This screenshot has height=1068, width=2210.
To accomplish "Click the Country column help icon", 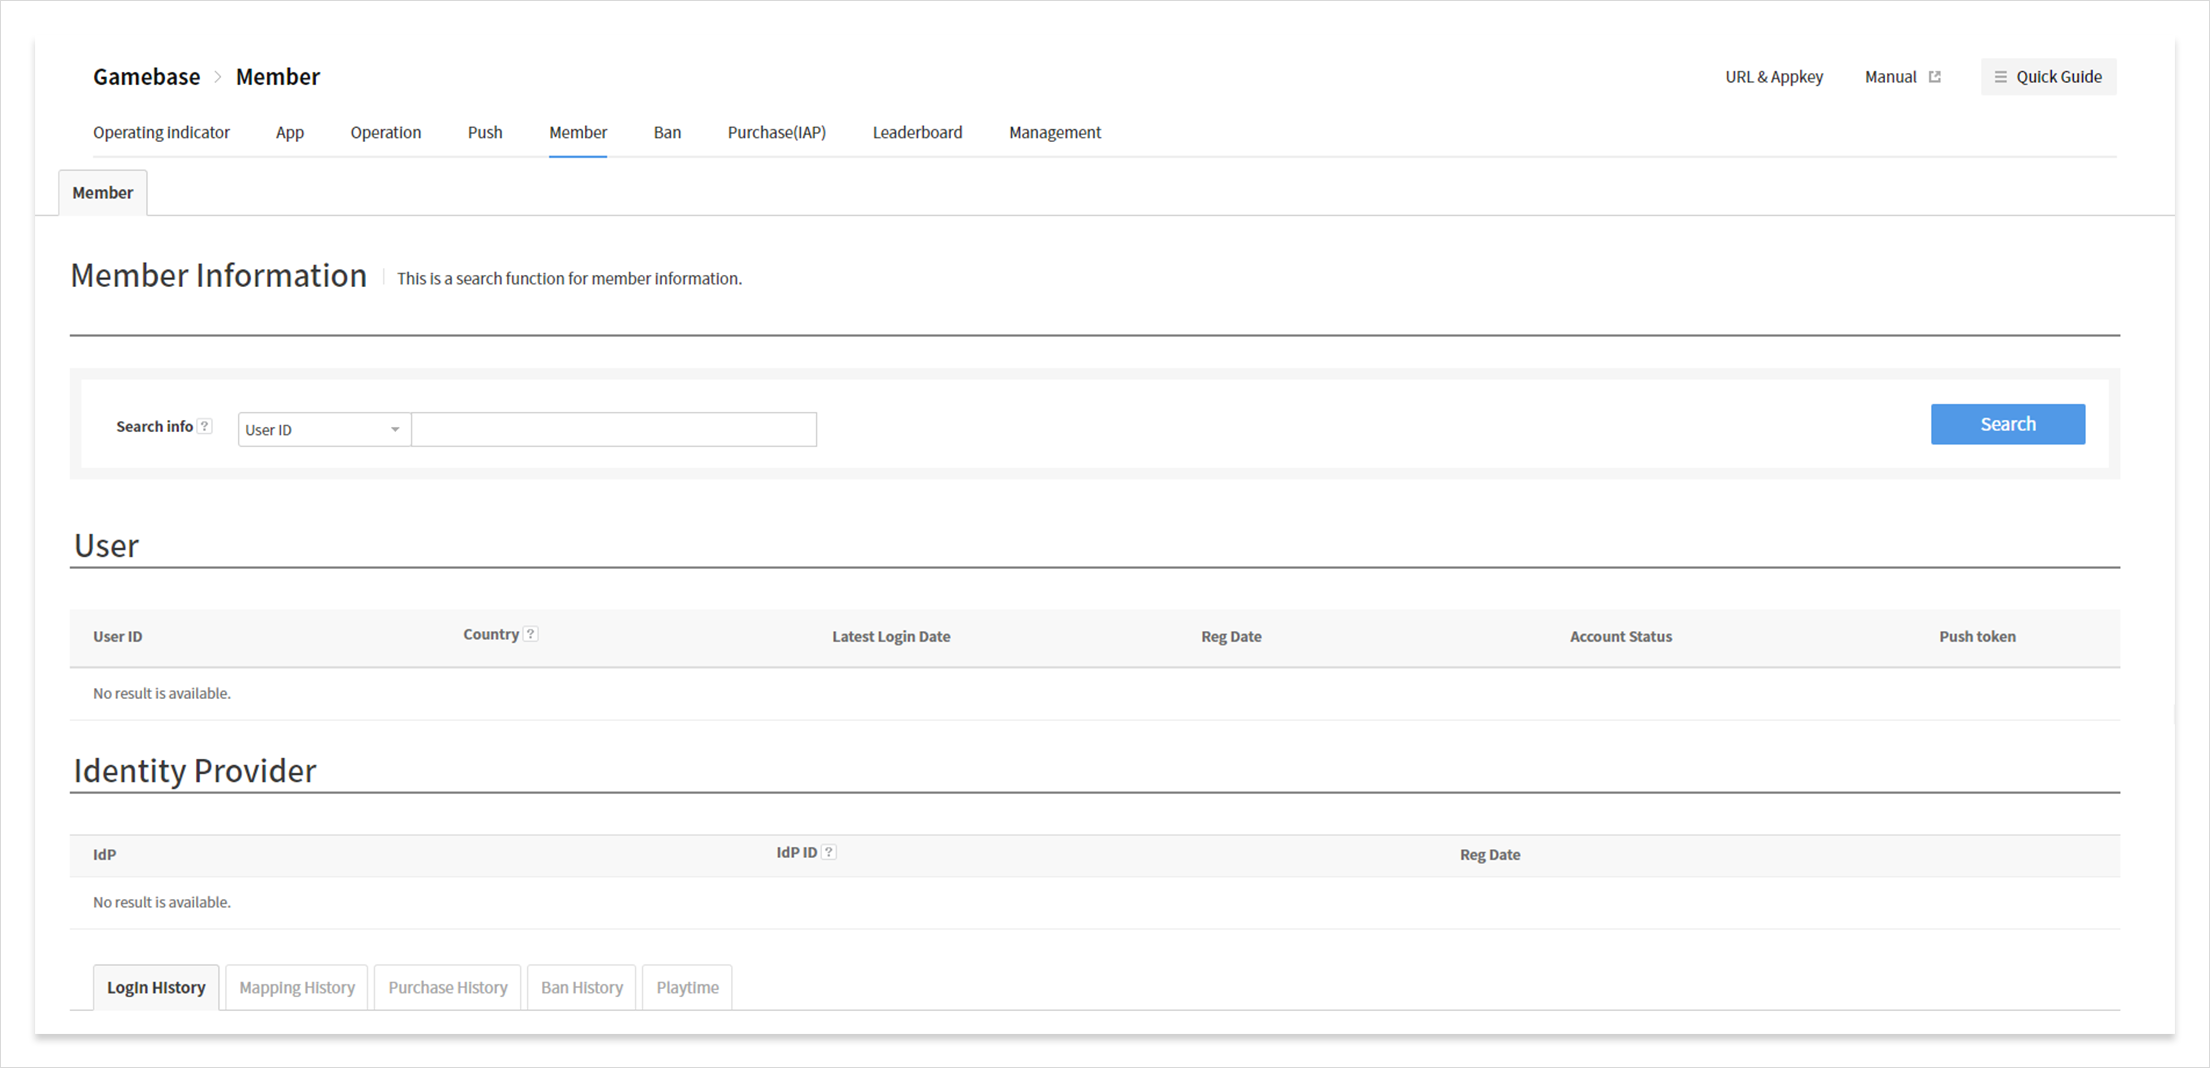I will click(531, 634).
